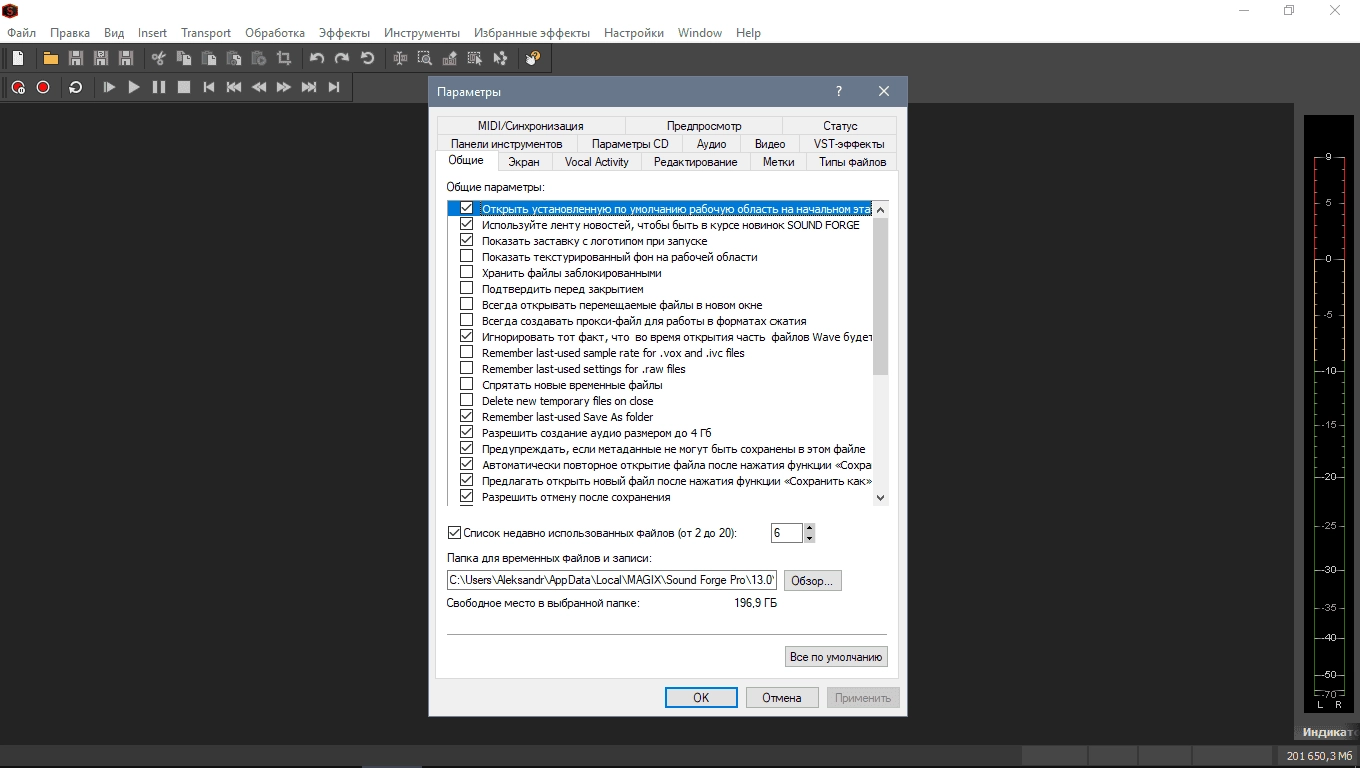
Task: Click the dialog help question mark button
Action: click(839, 91)
